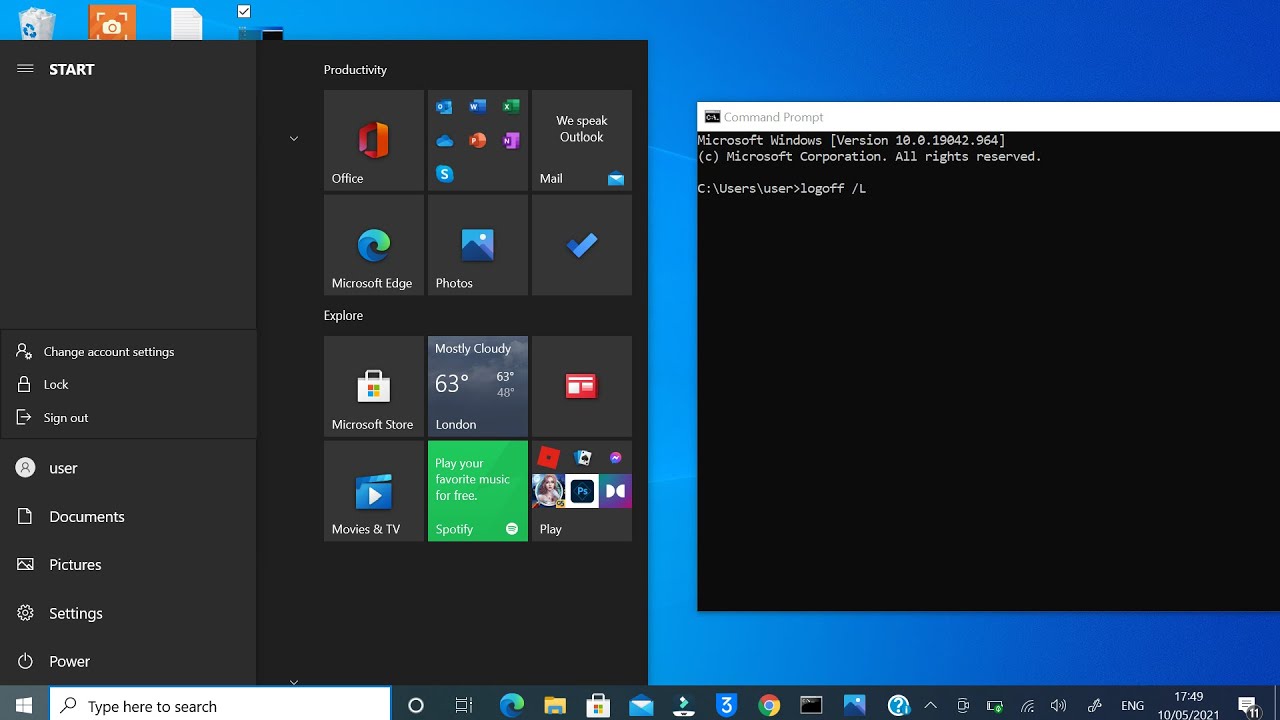
Task: Launch Excel from the Office apps tile
Action: (x=511, y=107)
